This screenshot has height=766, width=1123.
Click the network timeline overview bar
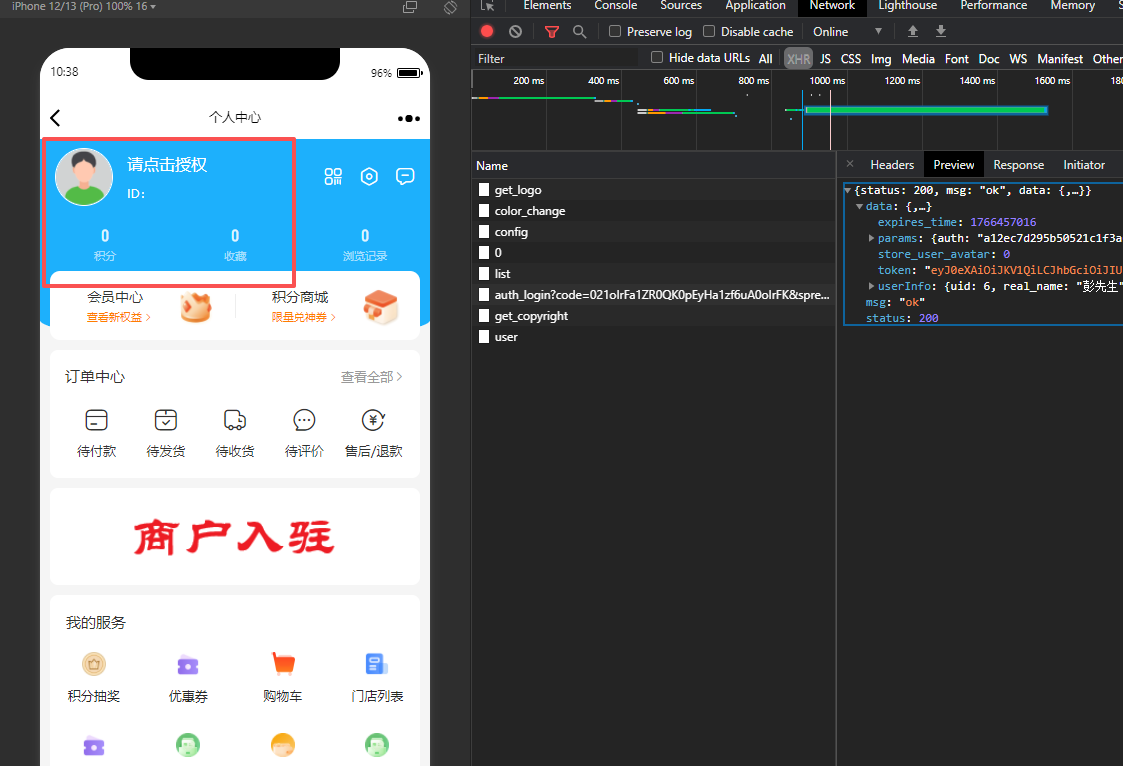pos(925,110)
